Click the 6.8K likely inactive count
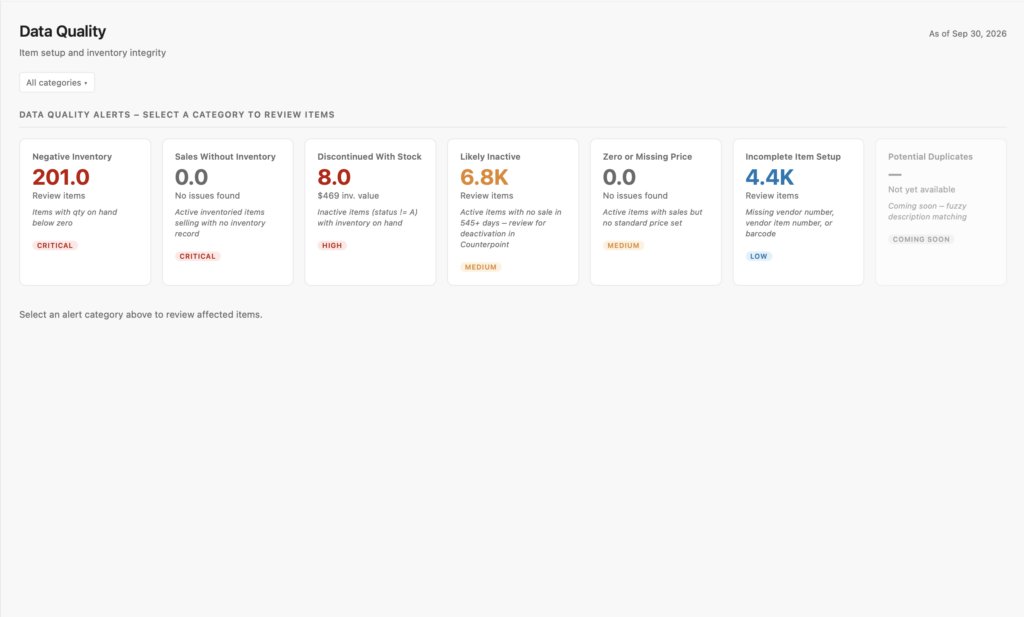The height and width of the screenshot is (617, 1024). (484, 177)
